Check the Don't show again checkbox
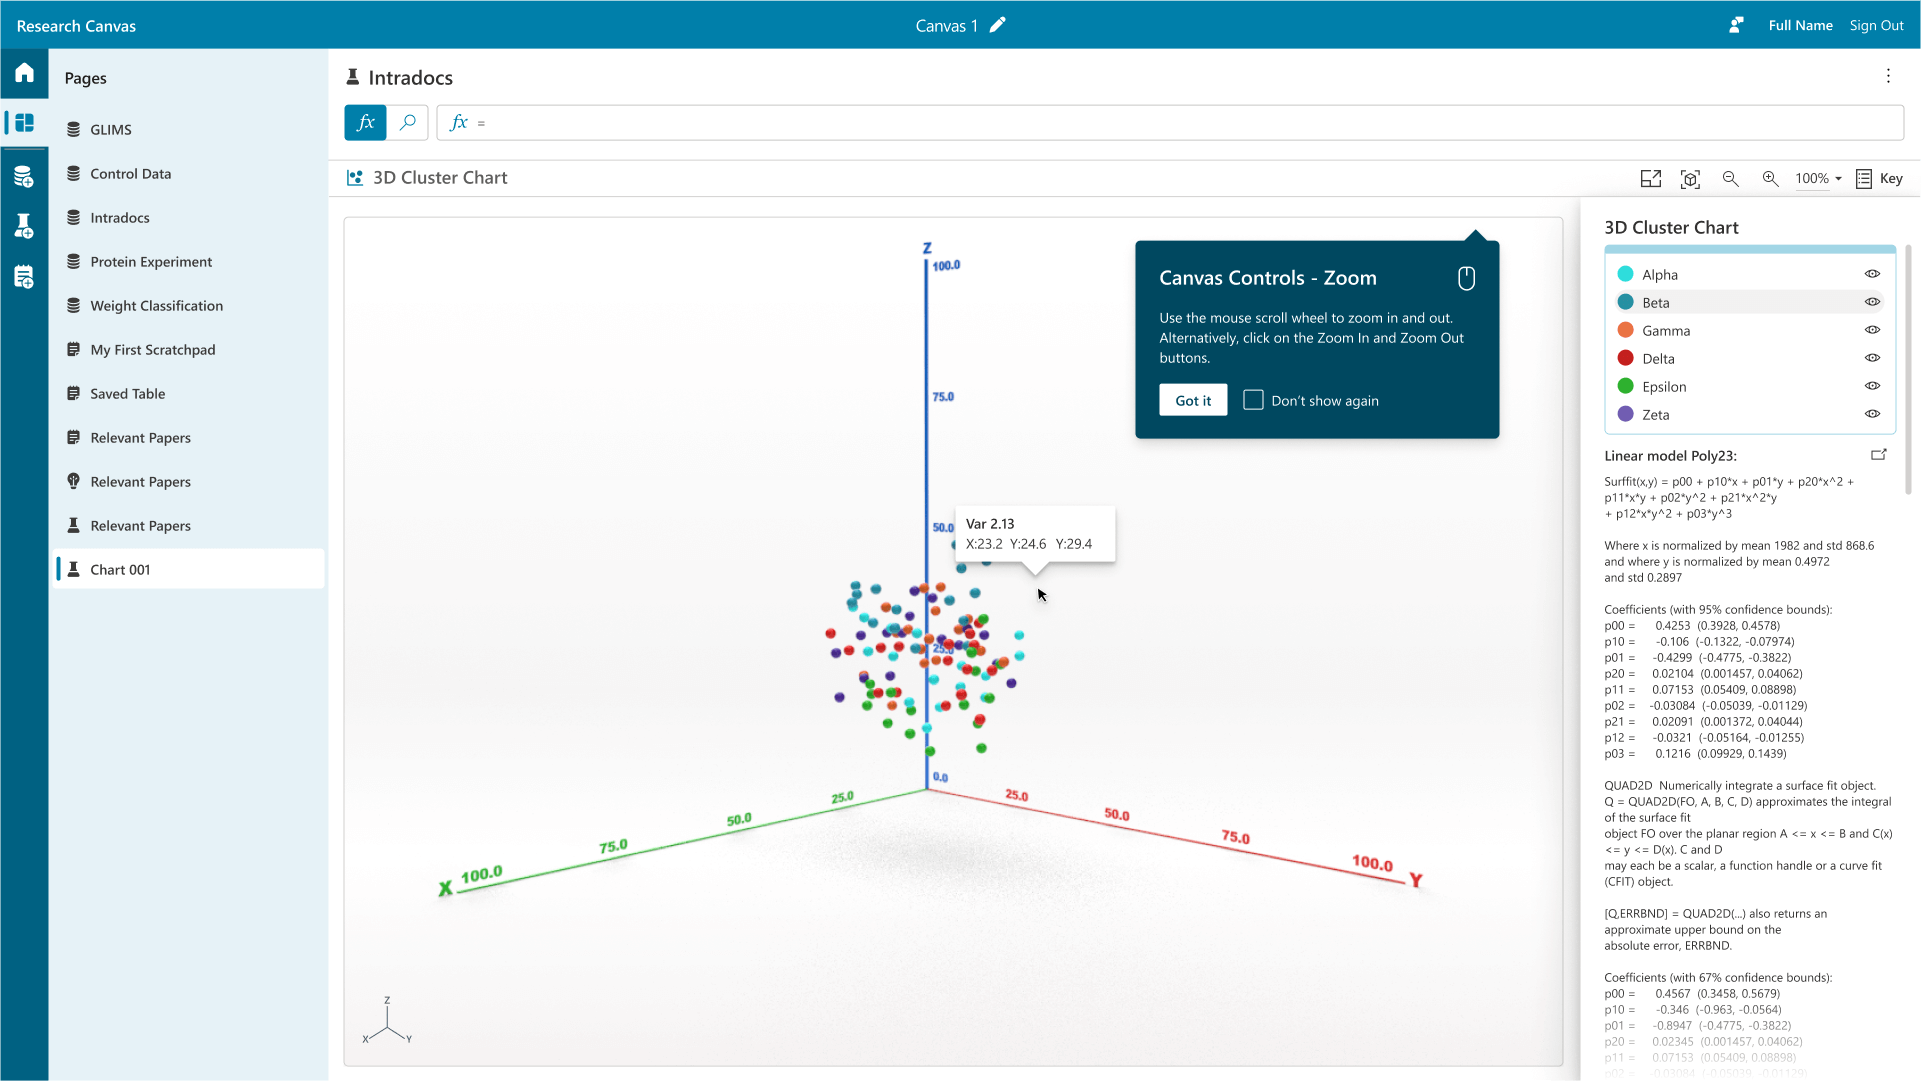 click(1253, 400)
